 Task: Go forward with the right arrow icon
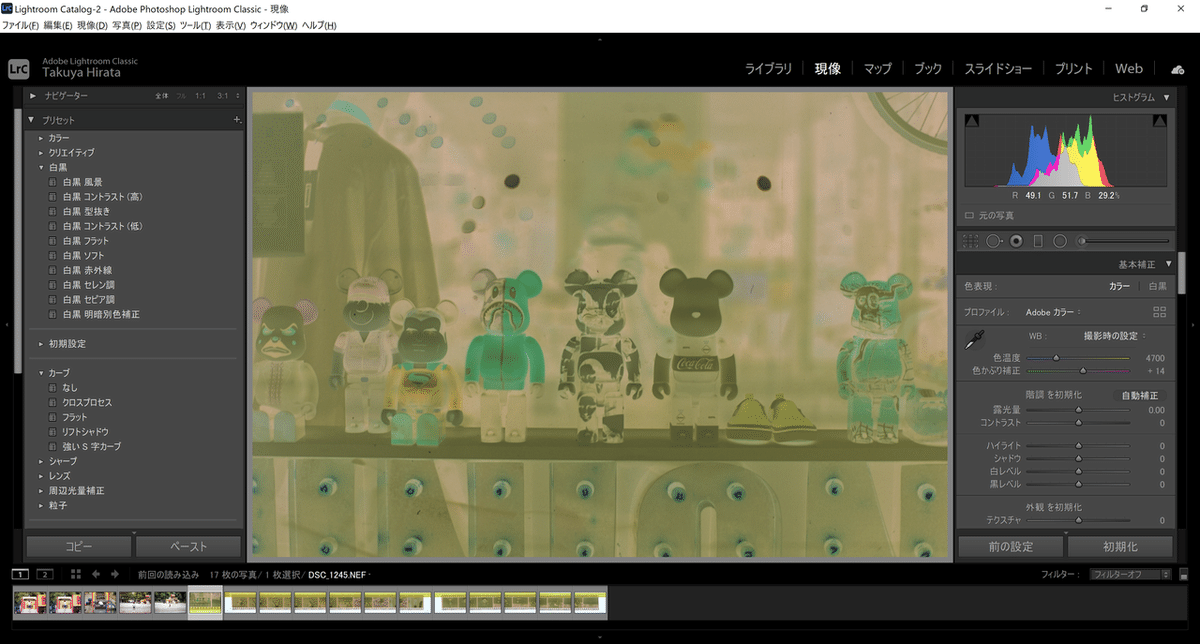pyautogui.click(x=115, y=575)
